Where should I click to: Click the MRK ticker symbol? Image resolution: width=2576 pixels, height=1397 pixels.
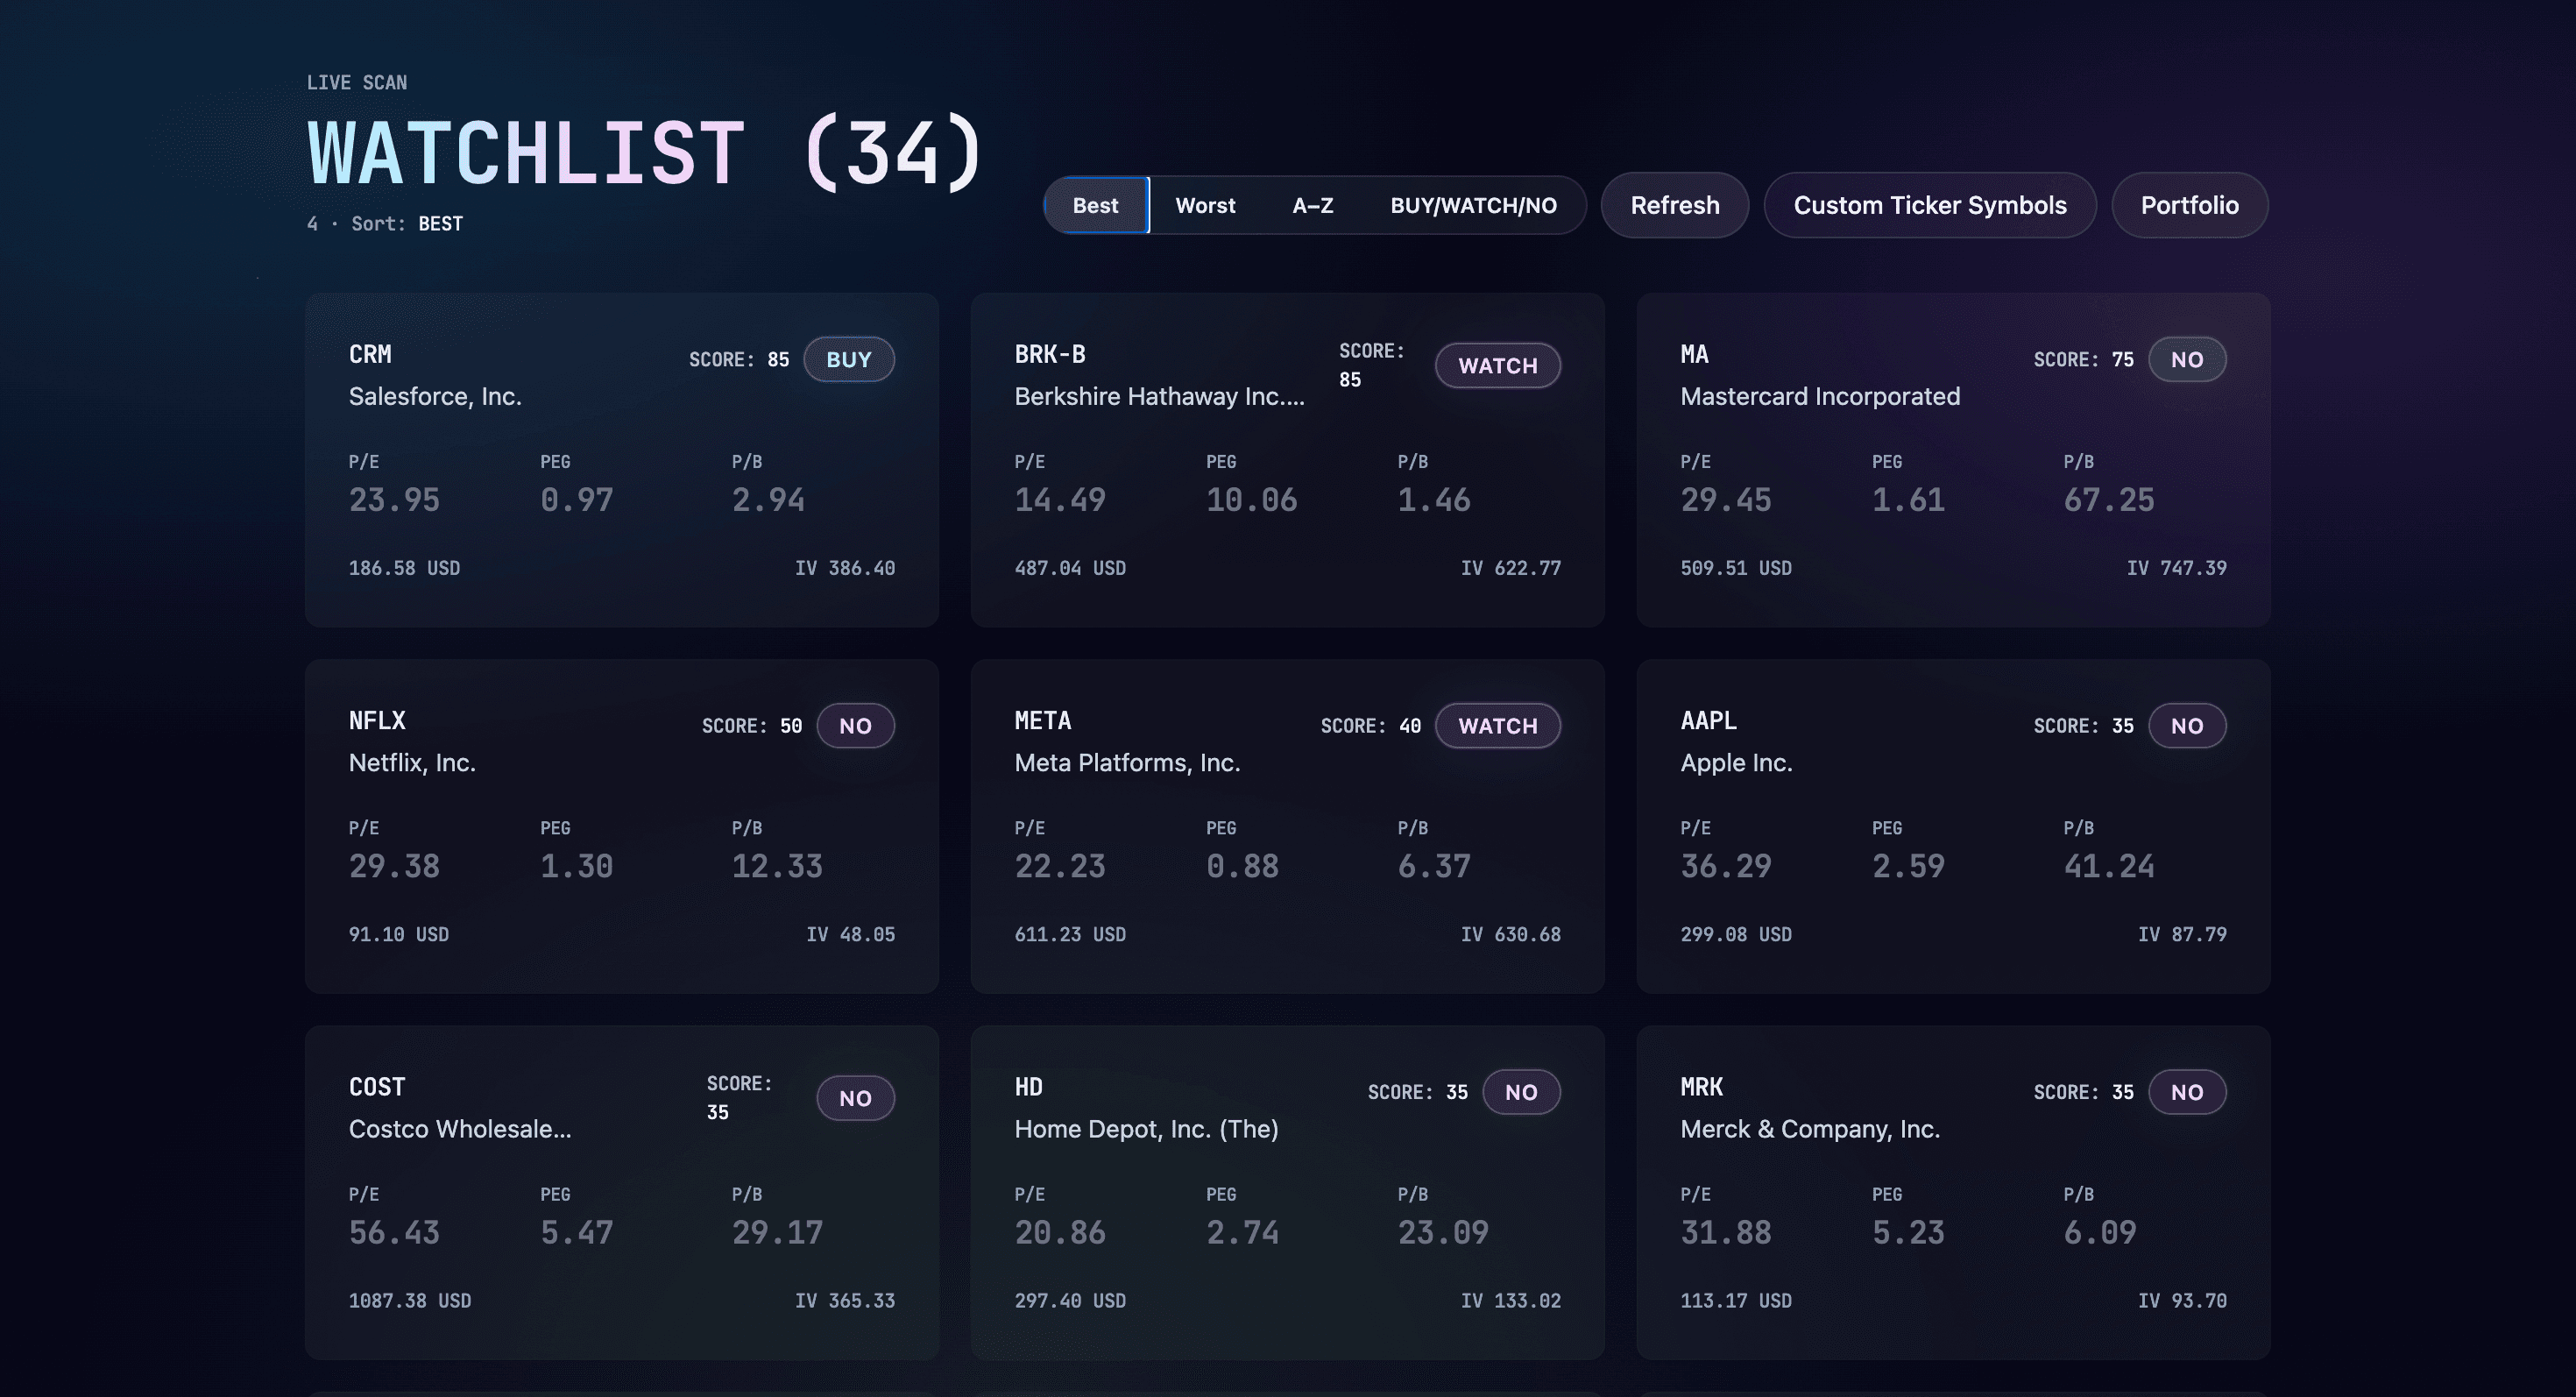pos(1702,1086)
